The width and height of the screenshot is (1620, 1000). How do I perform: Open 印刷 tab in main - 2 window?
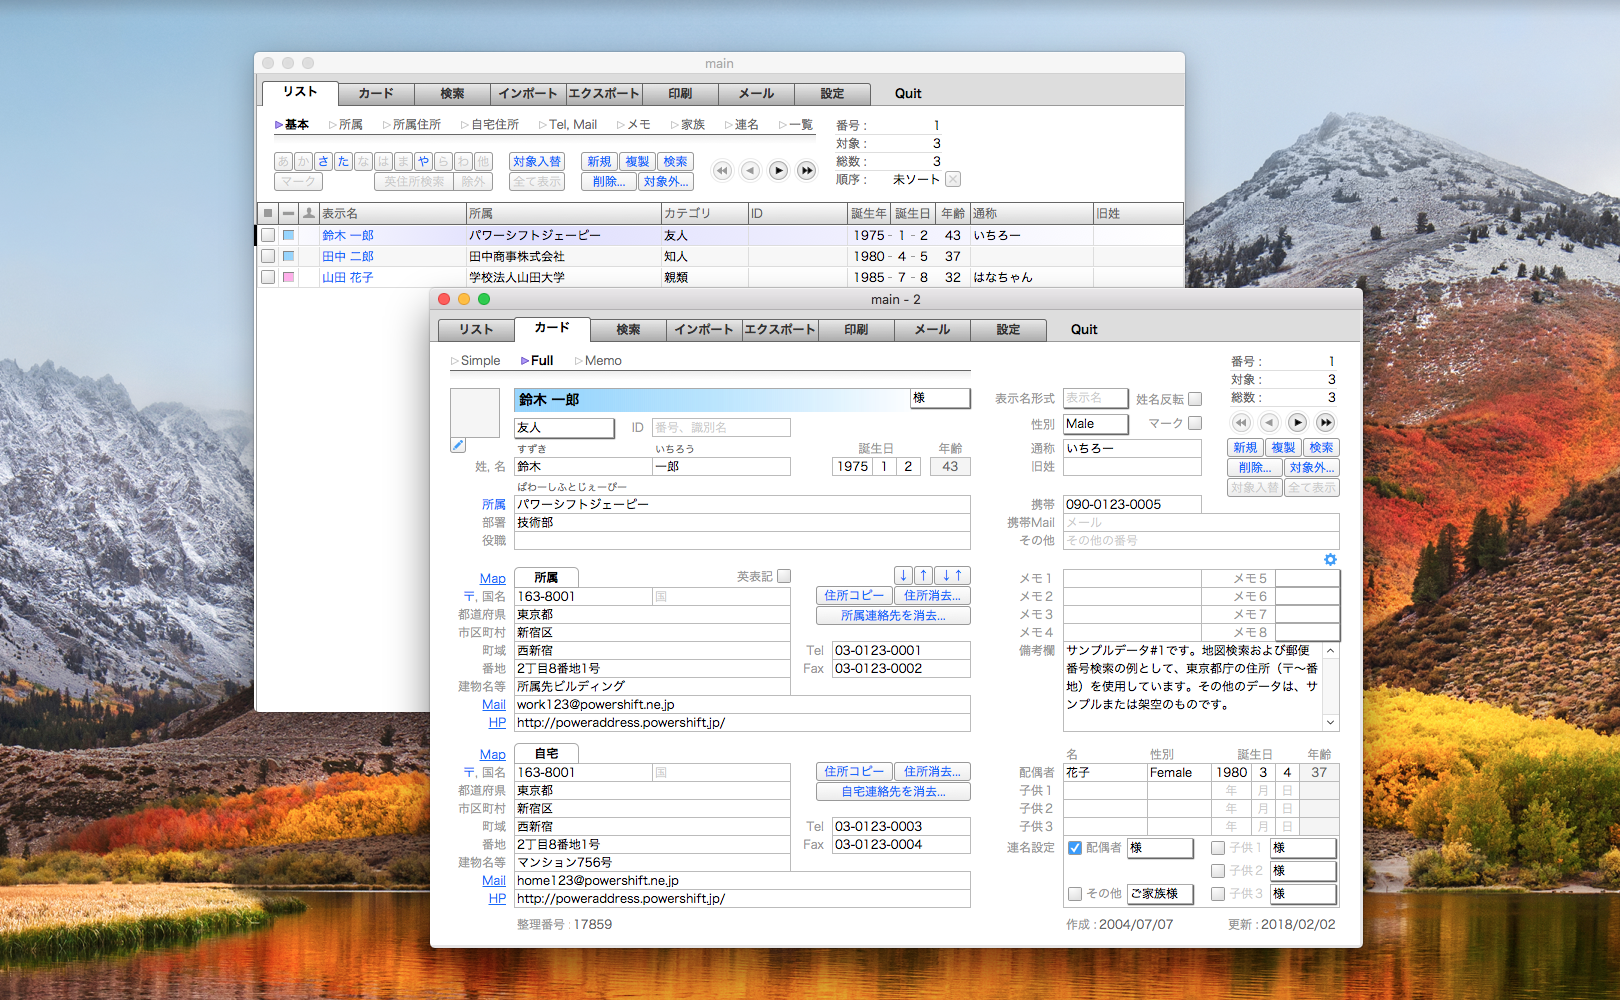pyautogui.click(x=856, y=330)
